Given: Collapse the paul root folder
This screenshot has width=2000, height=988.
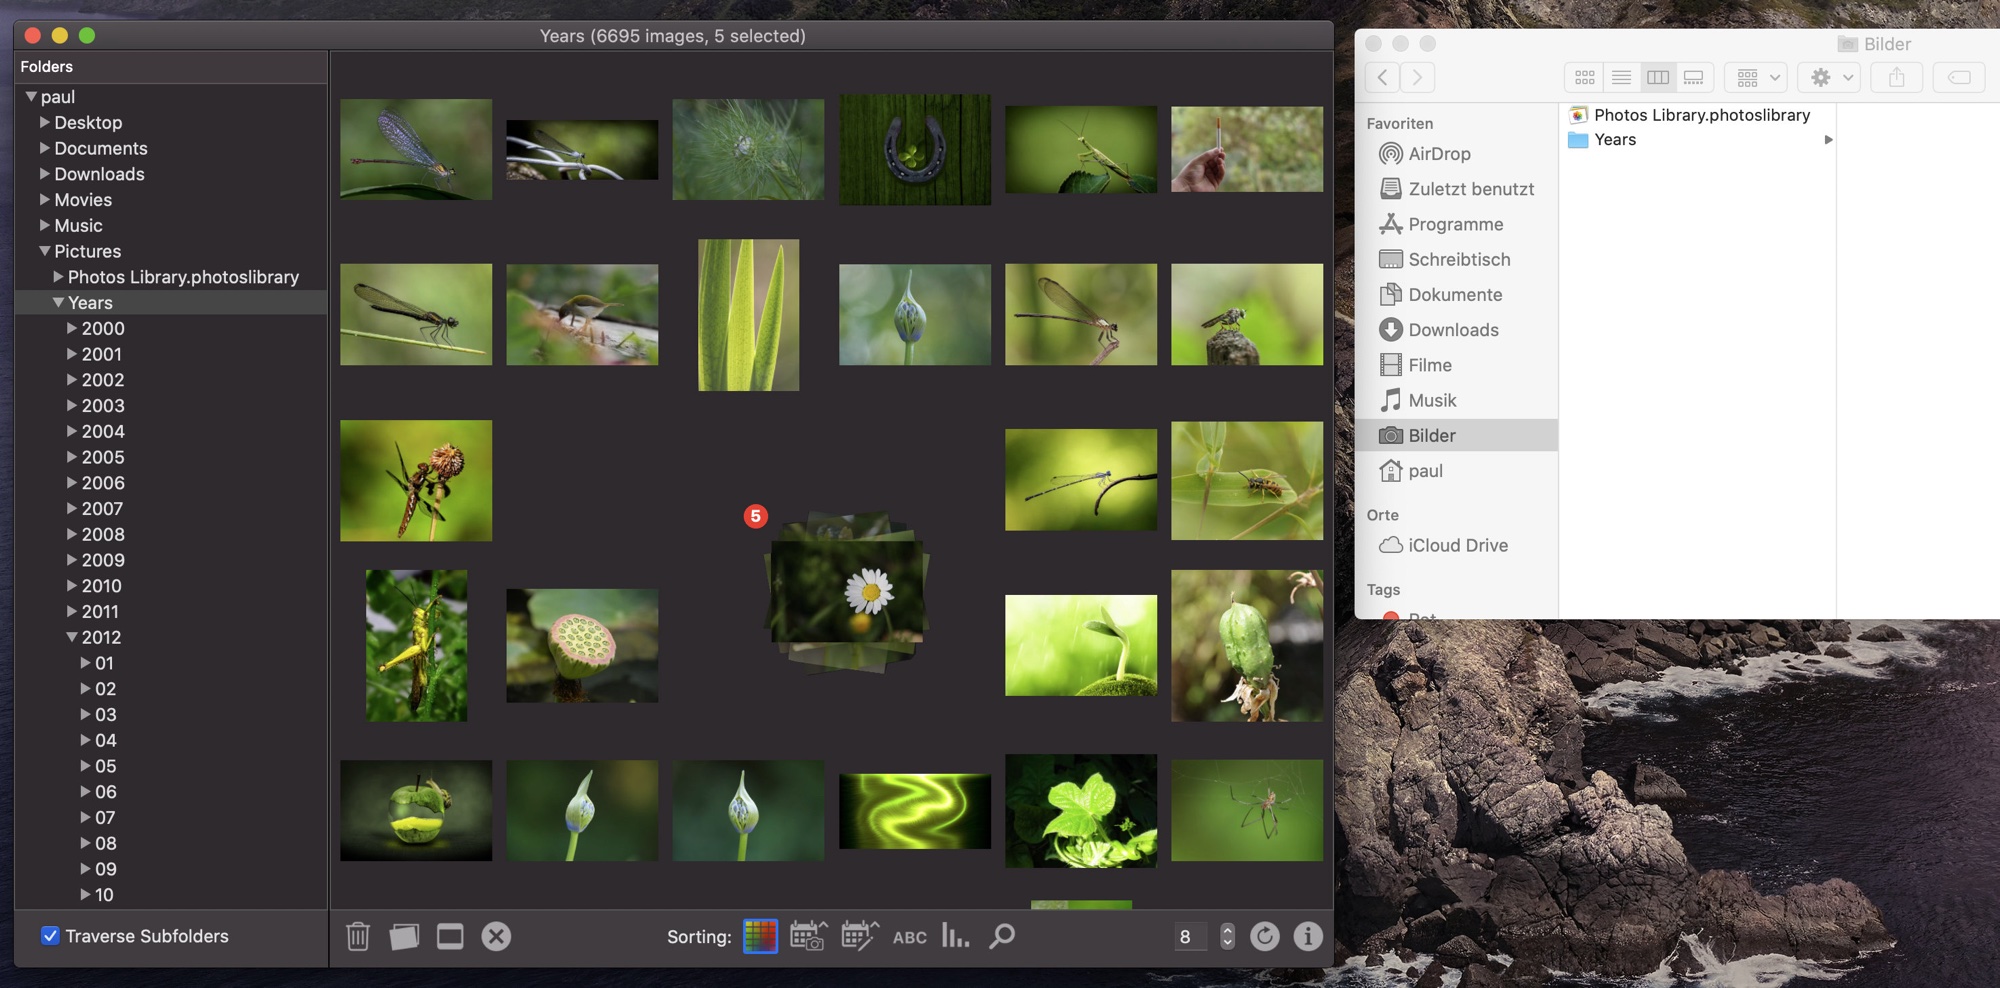Looking at the screenshot, I should pos(31,97).
